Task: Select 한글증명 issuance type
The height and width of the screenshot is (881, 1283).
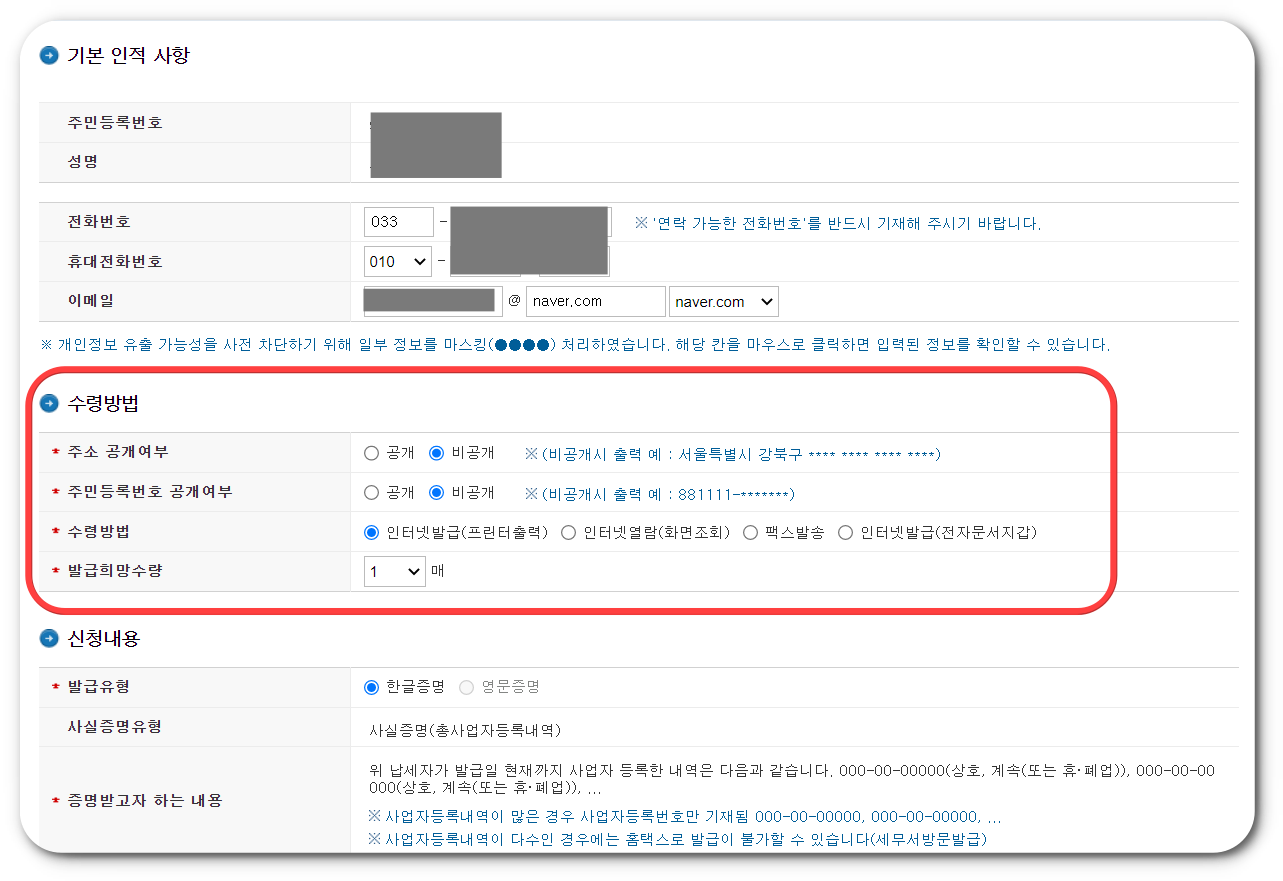Action: pos(370,685)
